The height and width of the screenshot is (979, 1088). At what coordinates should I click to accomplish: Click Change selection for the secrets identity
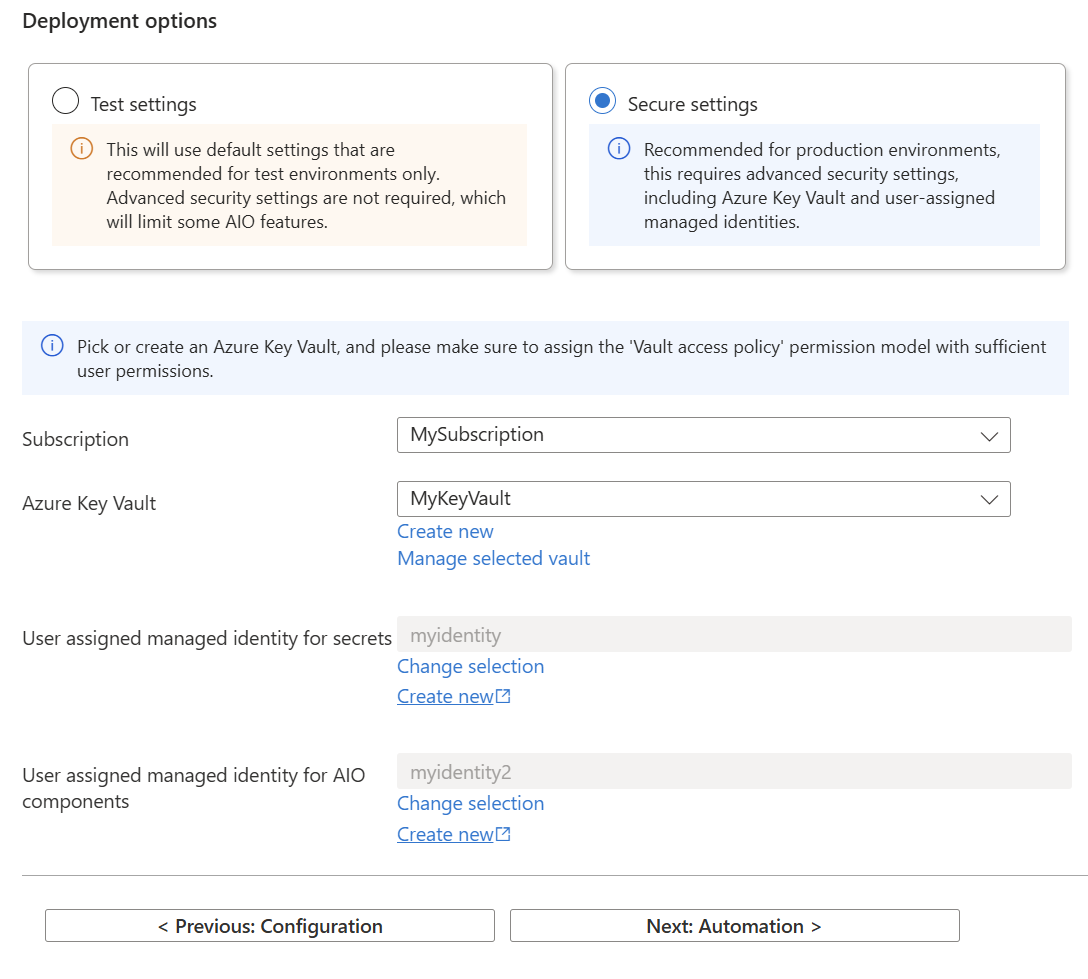pyautogui.click(x=470, y=666)
